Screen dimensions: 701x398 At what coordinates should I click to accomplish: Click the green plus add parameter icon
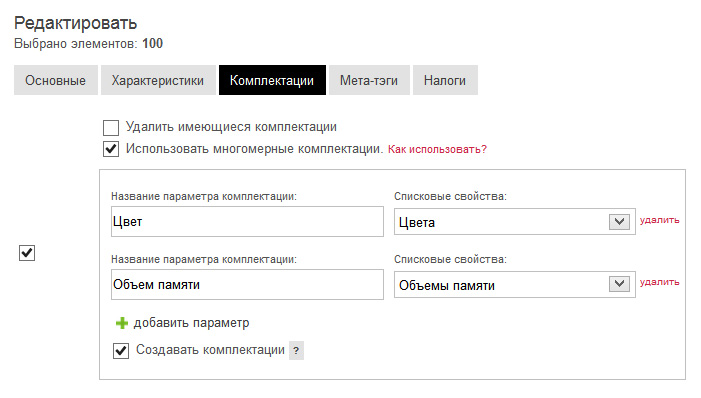click(122, 323)
